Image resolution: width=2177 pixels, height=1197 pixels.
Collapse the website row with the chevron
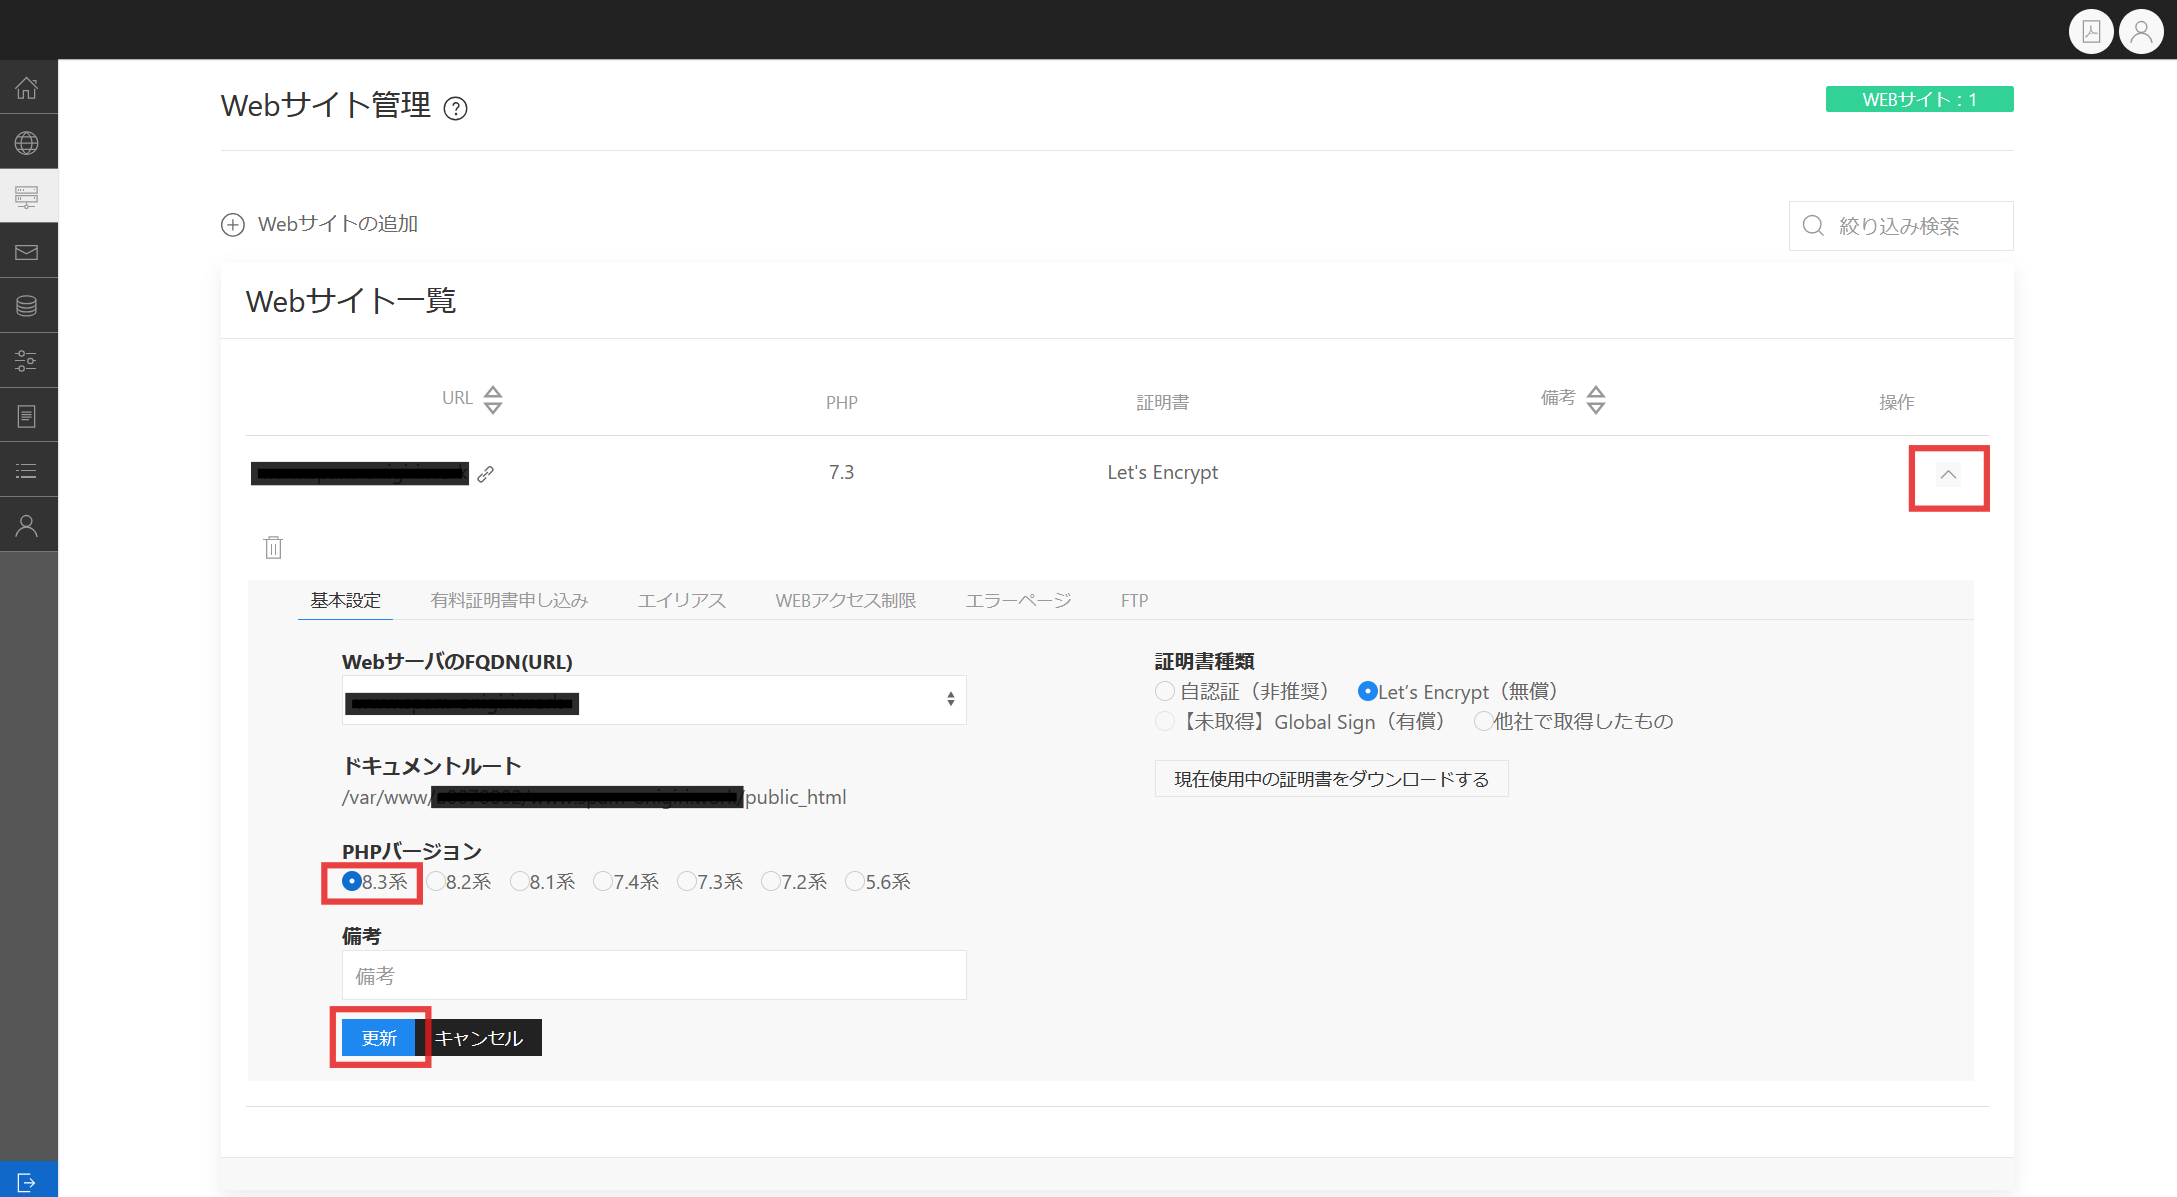click(x=1948, y=475)
